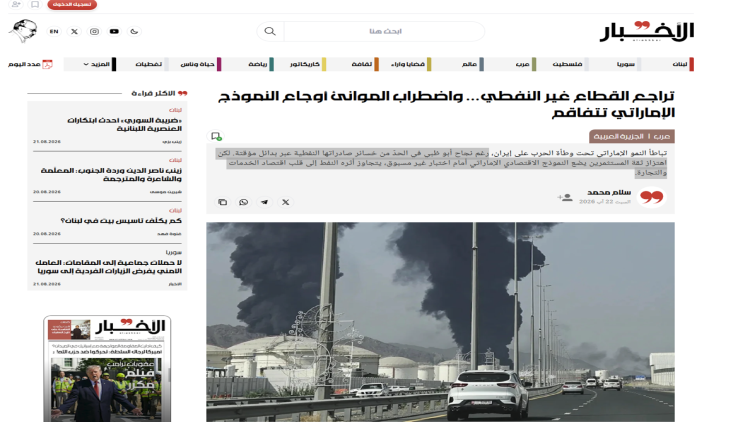
Task: Click the PDF icon next to عدد اليوم
Action: 47,64
